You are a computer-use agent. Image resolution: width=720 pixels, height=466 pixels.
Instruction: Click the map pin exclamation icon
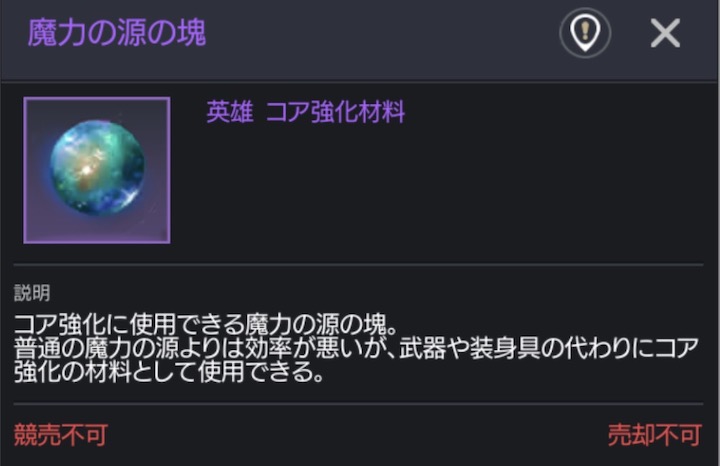pos(585,33)
